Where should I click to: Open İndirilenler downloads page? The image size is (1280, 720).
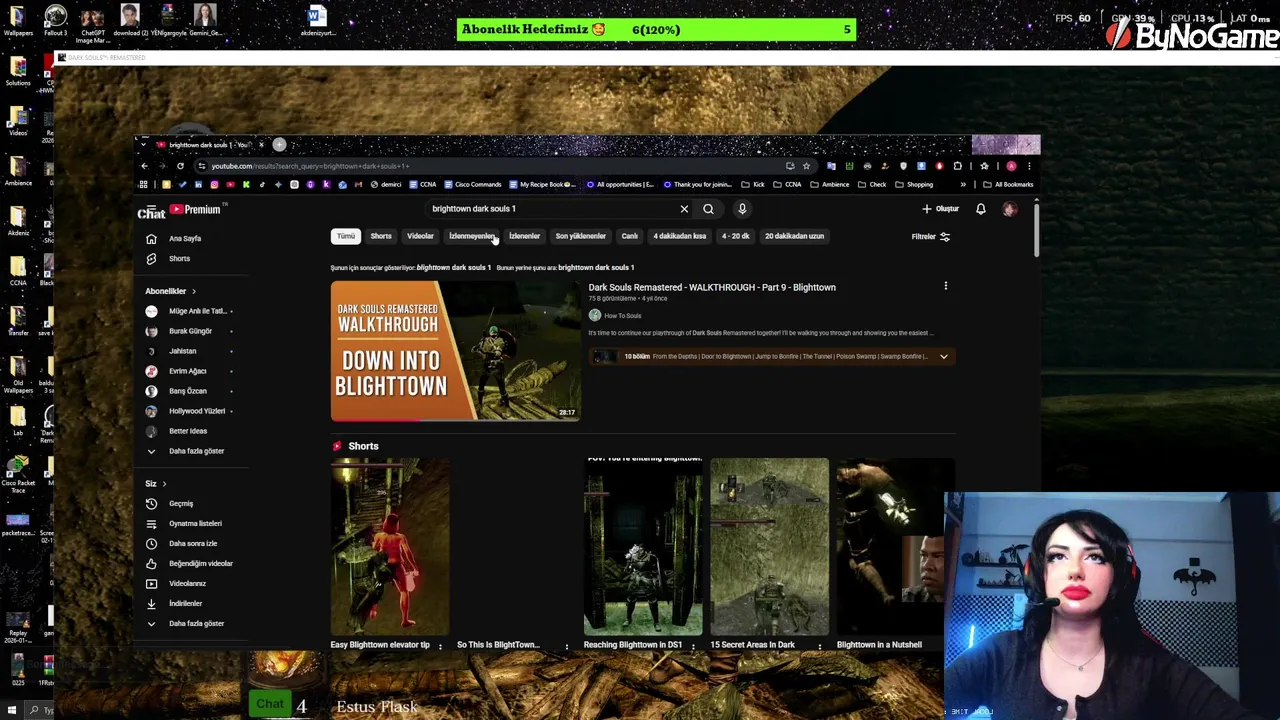[185, 604]
